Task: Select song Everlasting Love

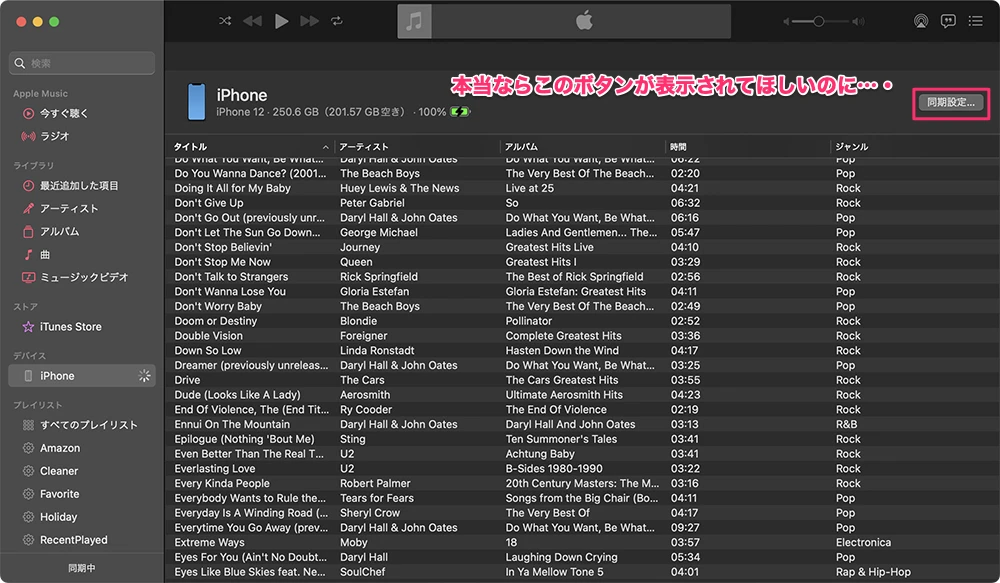Action: (x=214, y=468)
